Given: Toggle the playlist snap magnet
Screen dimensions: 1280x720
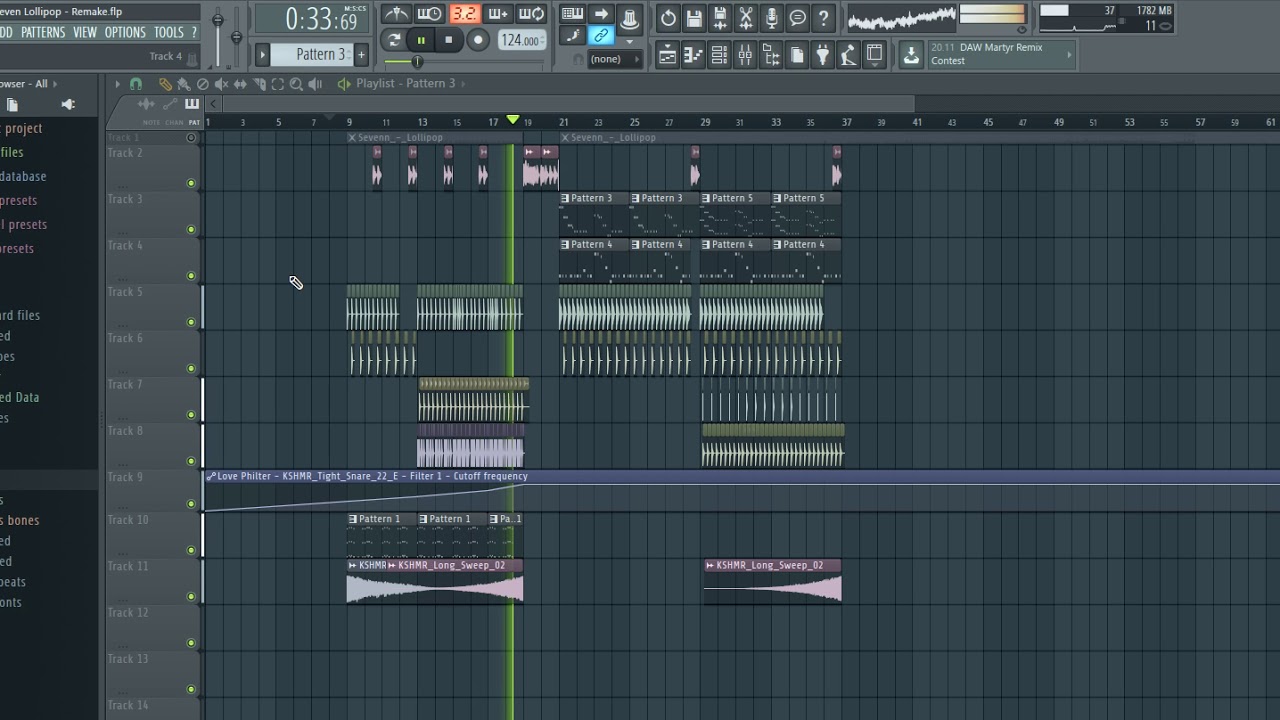Looking at the screenshot, I should tap(136, 84).
